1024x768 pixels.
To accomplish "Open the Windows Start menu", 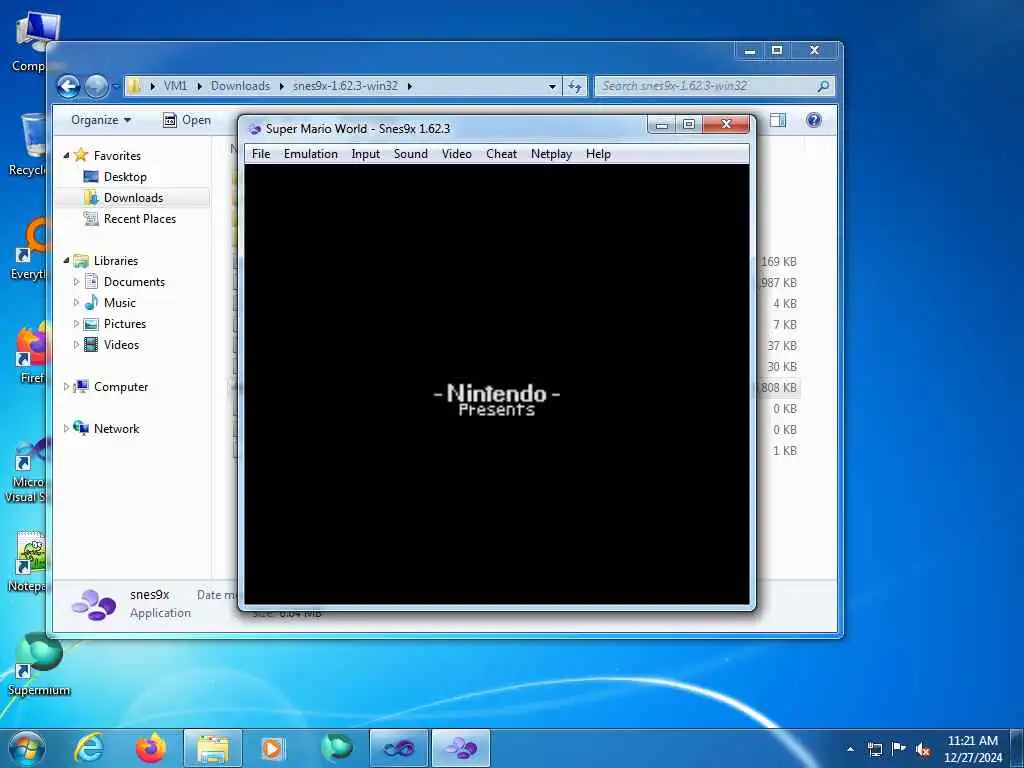I will point(26,748).
